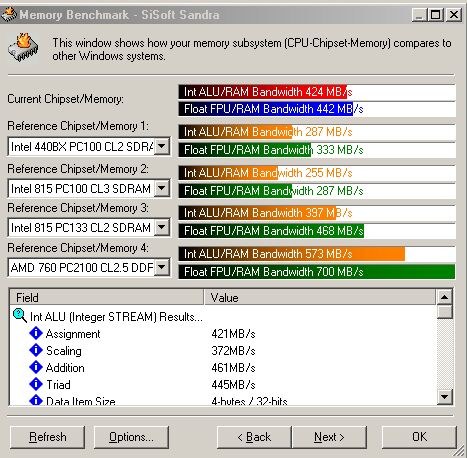Go to previous page with Back
The height and width of the screenshot is (458, 467).
coord(254,437)
